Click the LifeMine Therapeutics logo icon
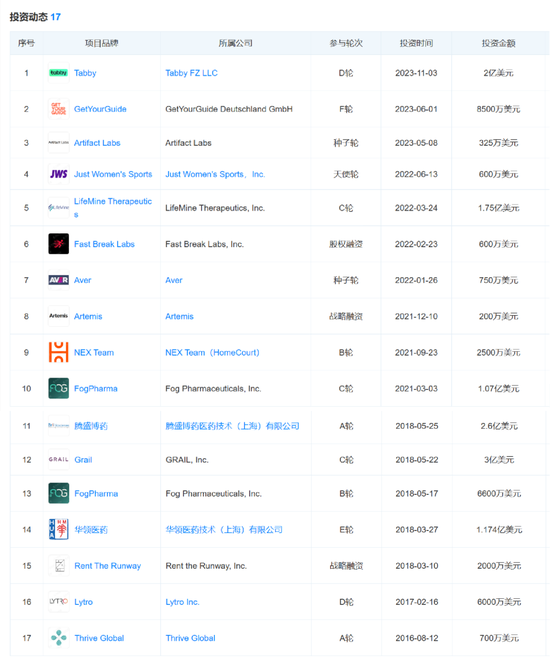Image resolution: width=550 pixels, height=662 pixels. [x=58, y=208]
